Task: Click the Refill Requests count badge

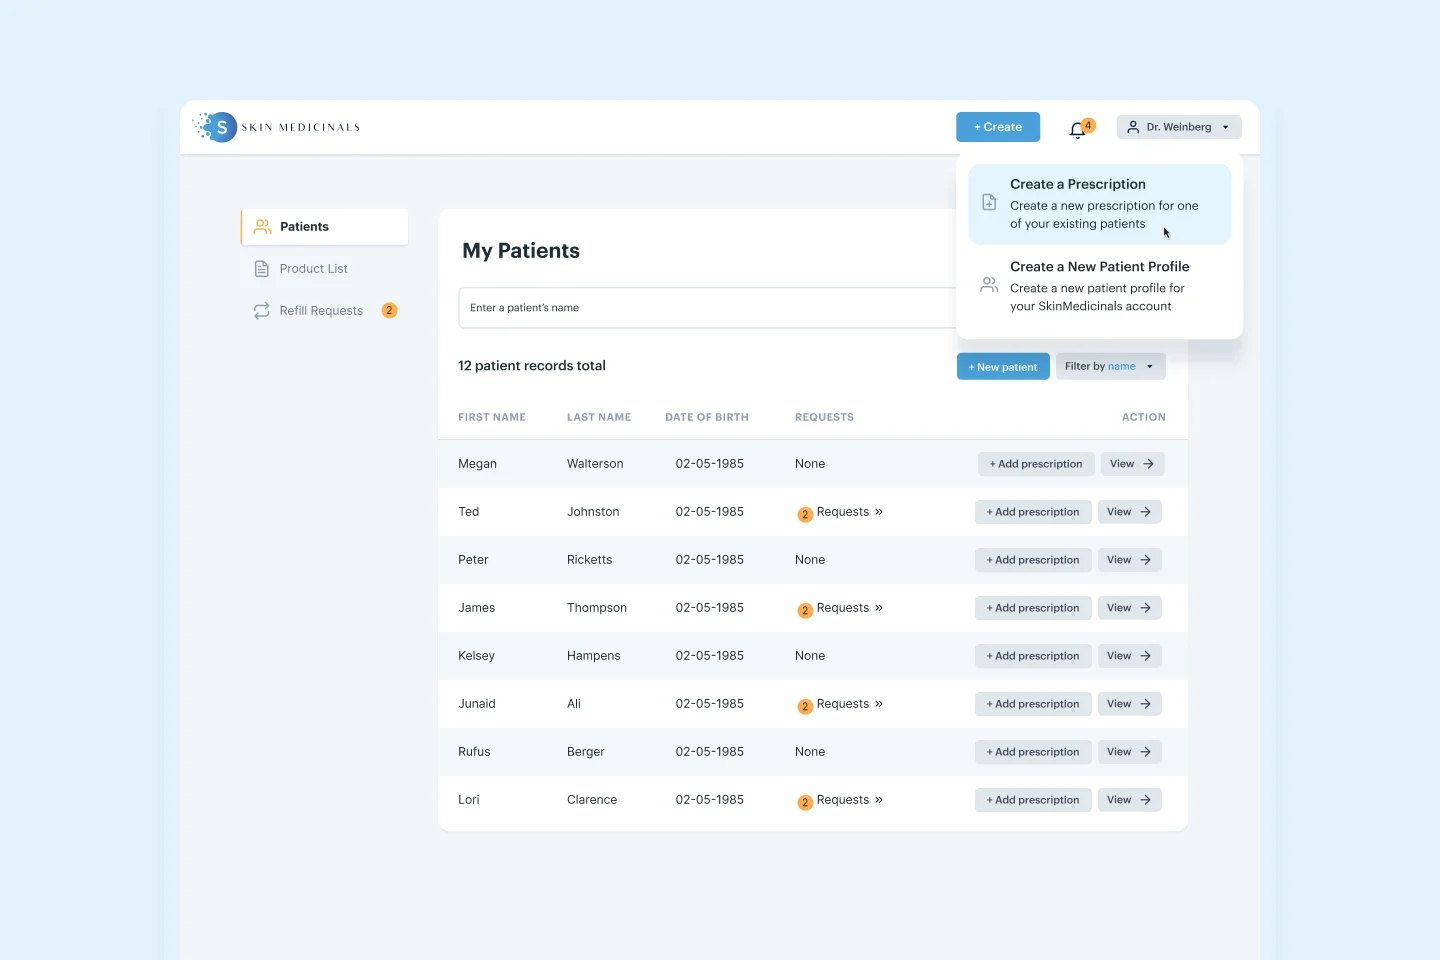Action: (x=390, y=311)
